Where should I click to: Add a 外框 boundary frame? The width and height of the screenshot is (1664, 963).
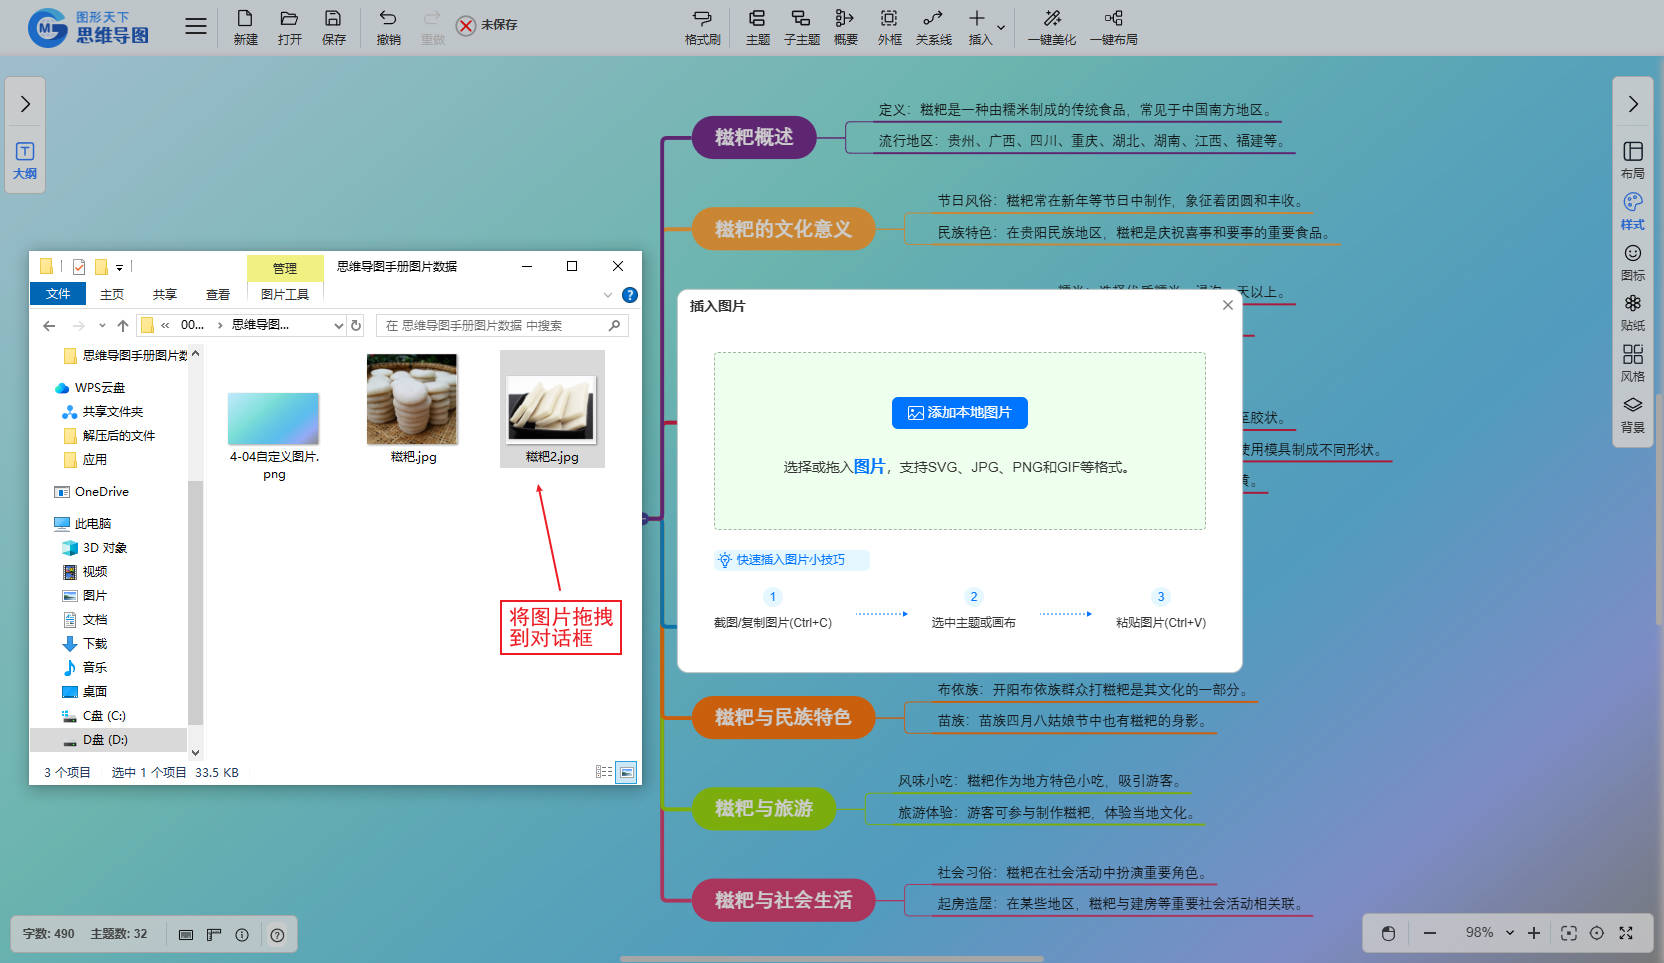889,26
